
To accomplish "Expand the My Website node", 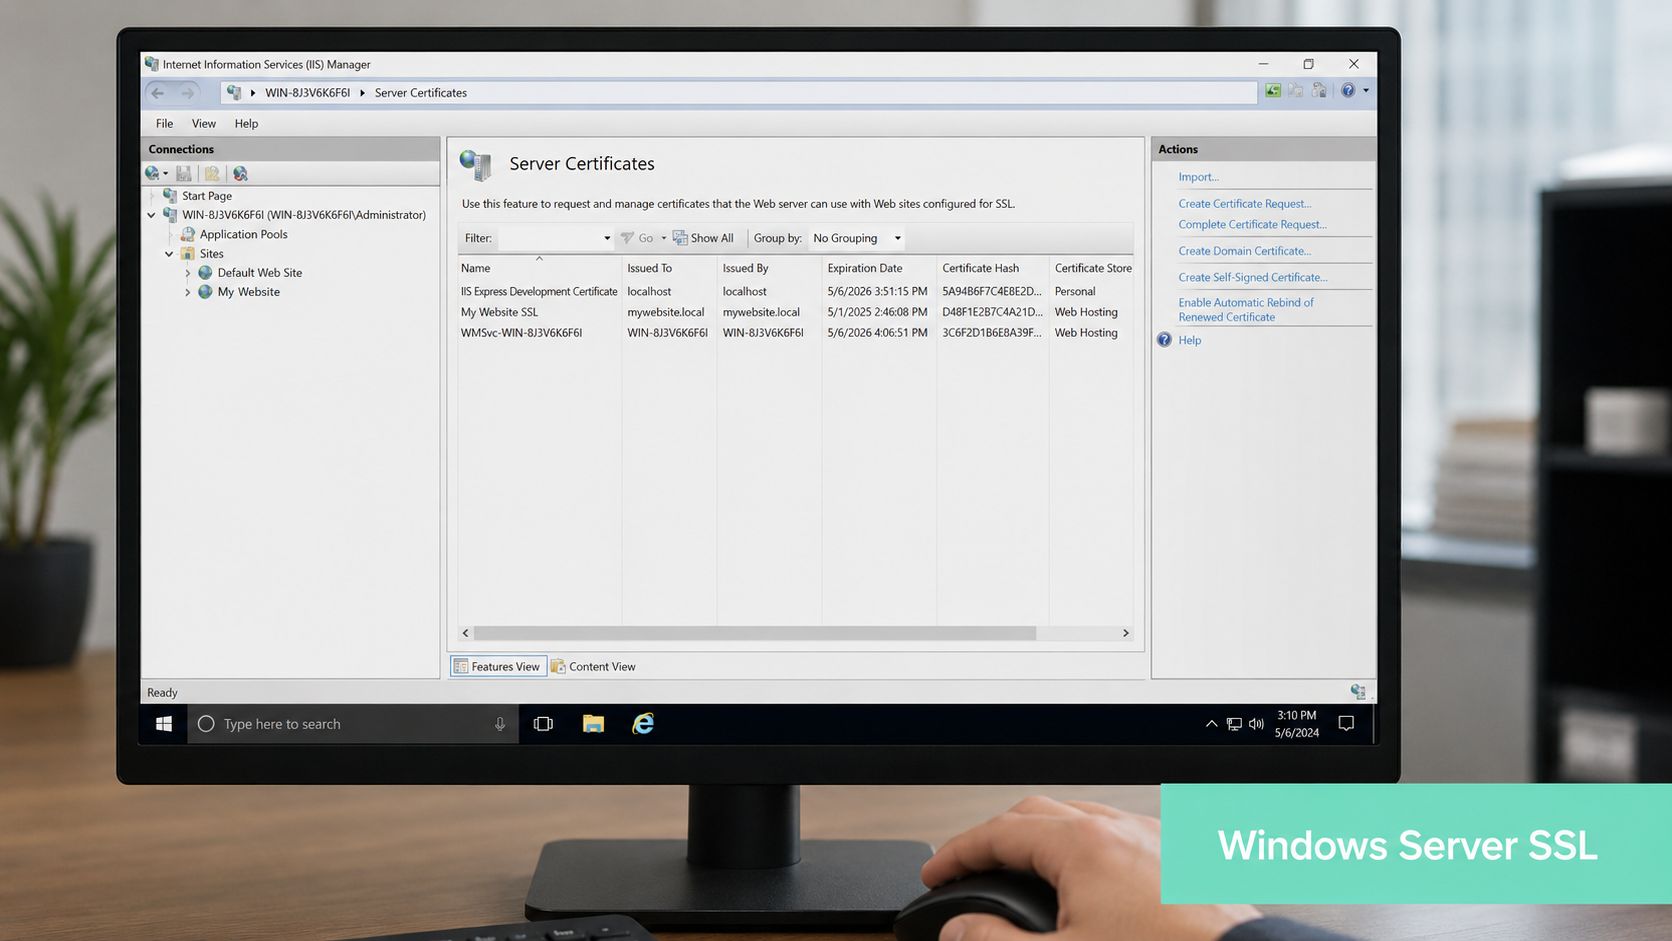I will coord(187,292).
